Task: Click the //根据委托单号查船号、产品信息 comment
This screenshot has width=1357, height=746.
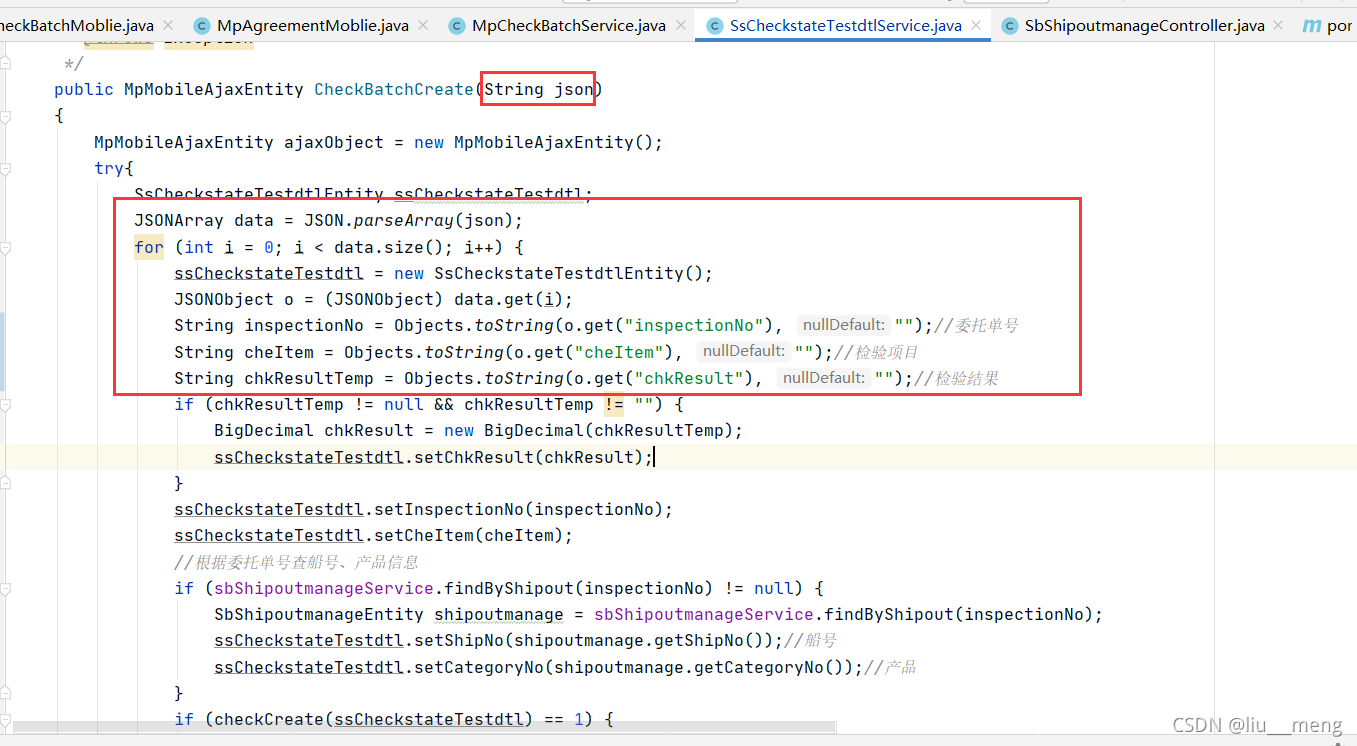Action: [296, 562]
